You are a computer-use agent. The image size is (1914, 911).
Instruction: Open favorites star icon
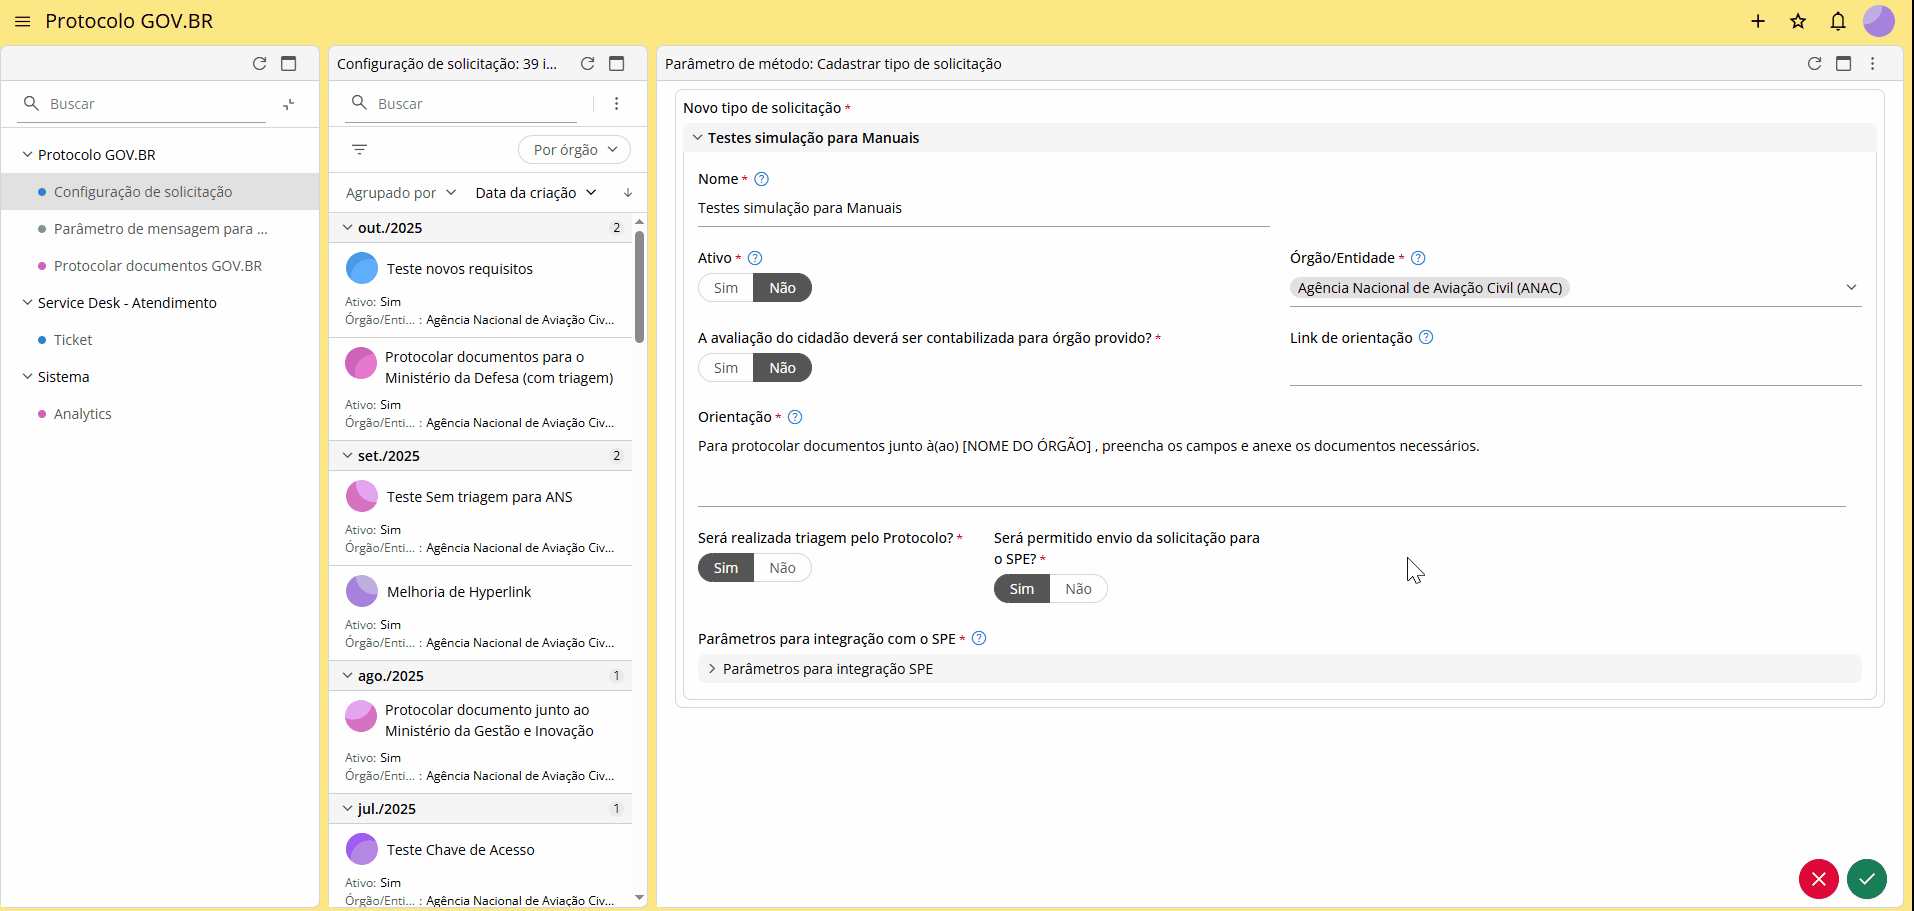coord(1798,21)
